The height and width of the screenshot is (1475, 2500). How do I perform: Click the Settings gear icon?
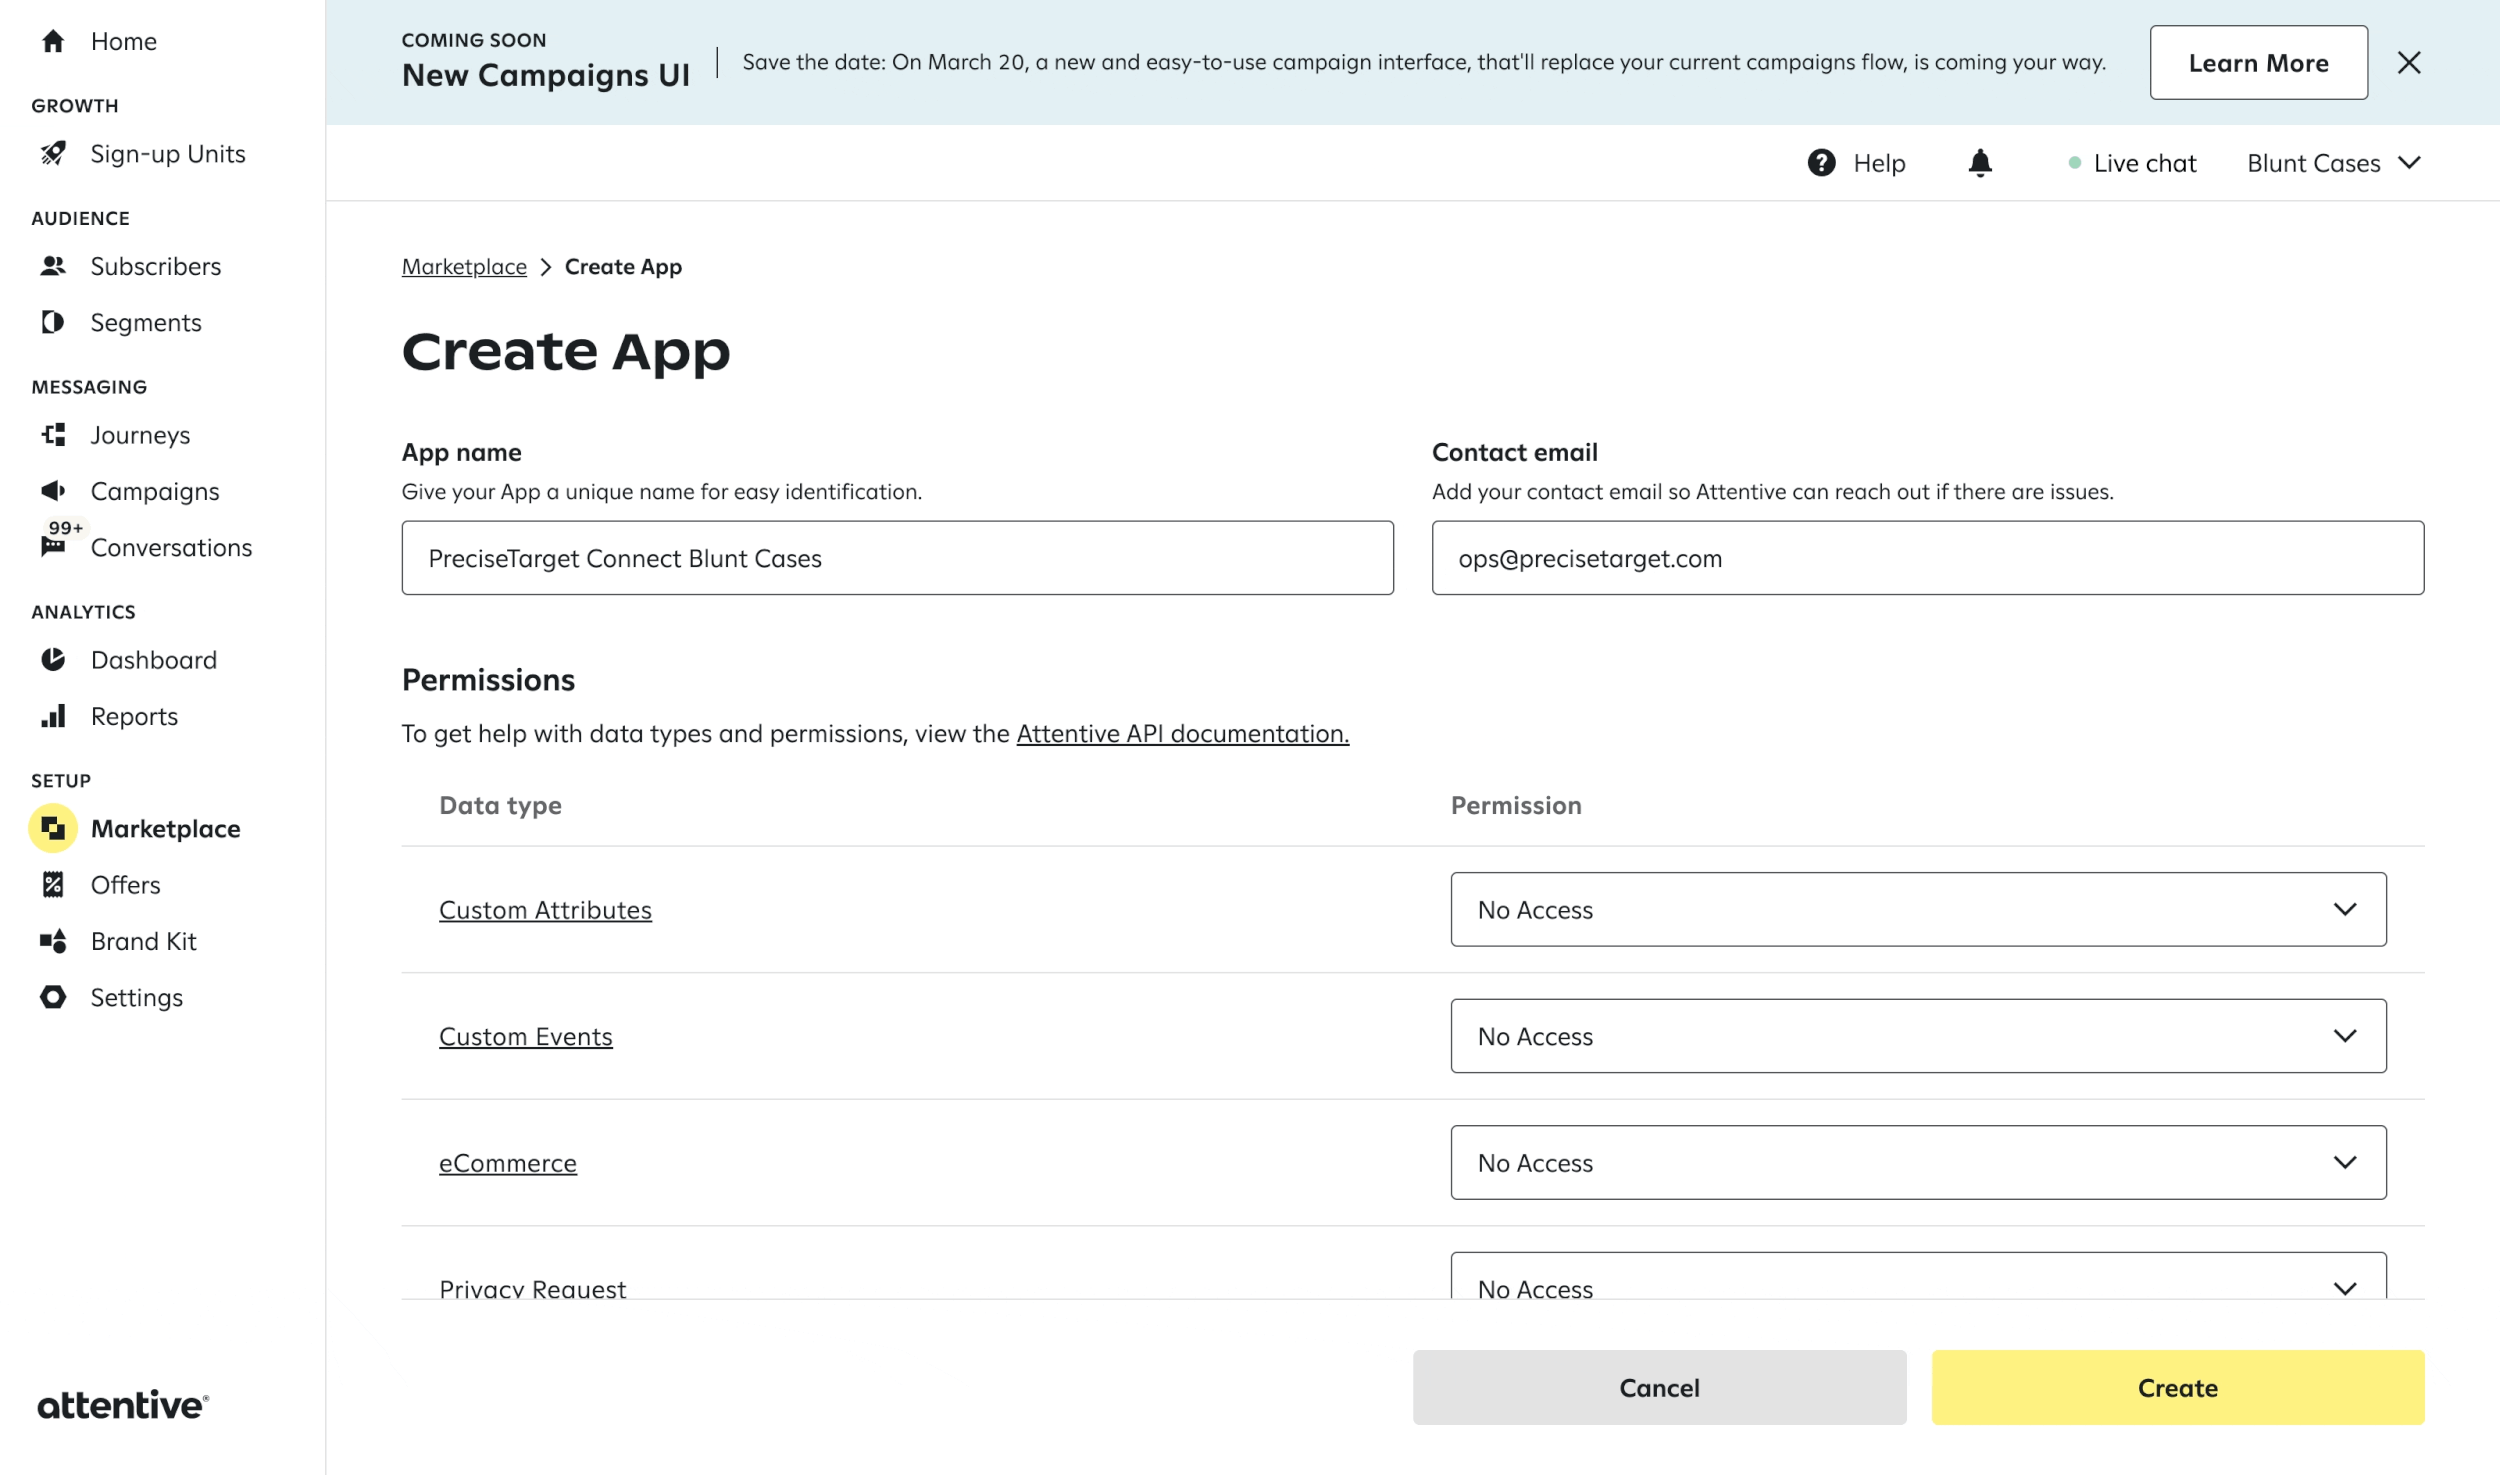coord(53,997)
